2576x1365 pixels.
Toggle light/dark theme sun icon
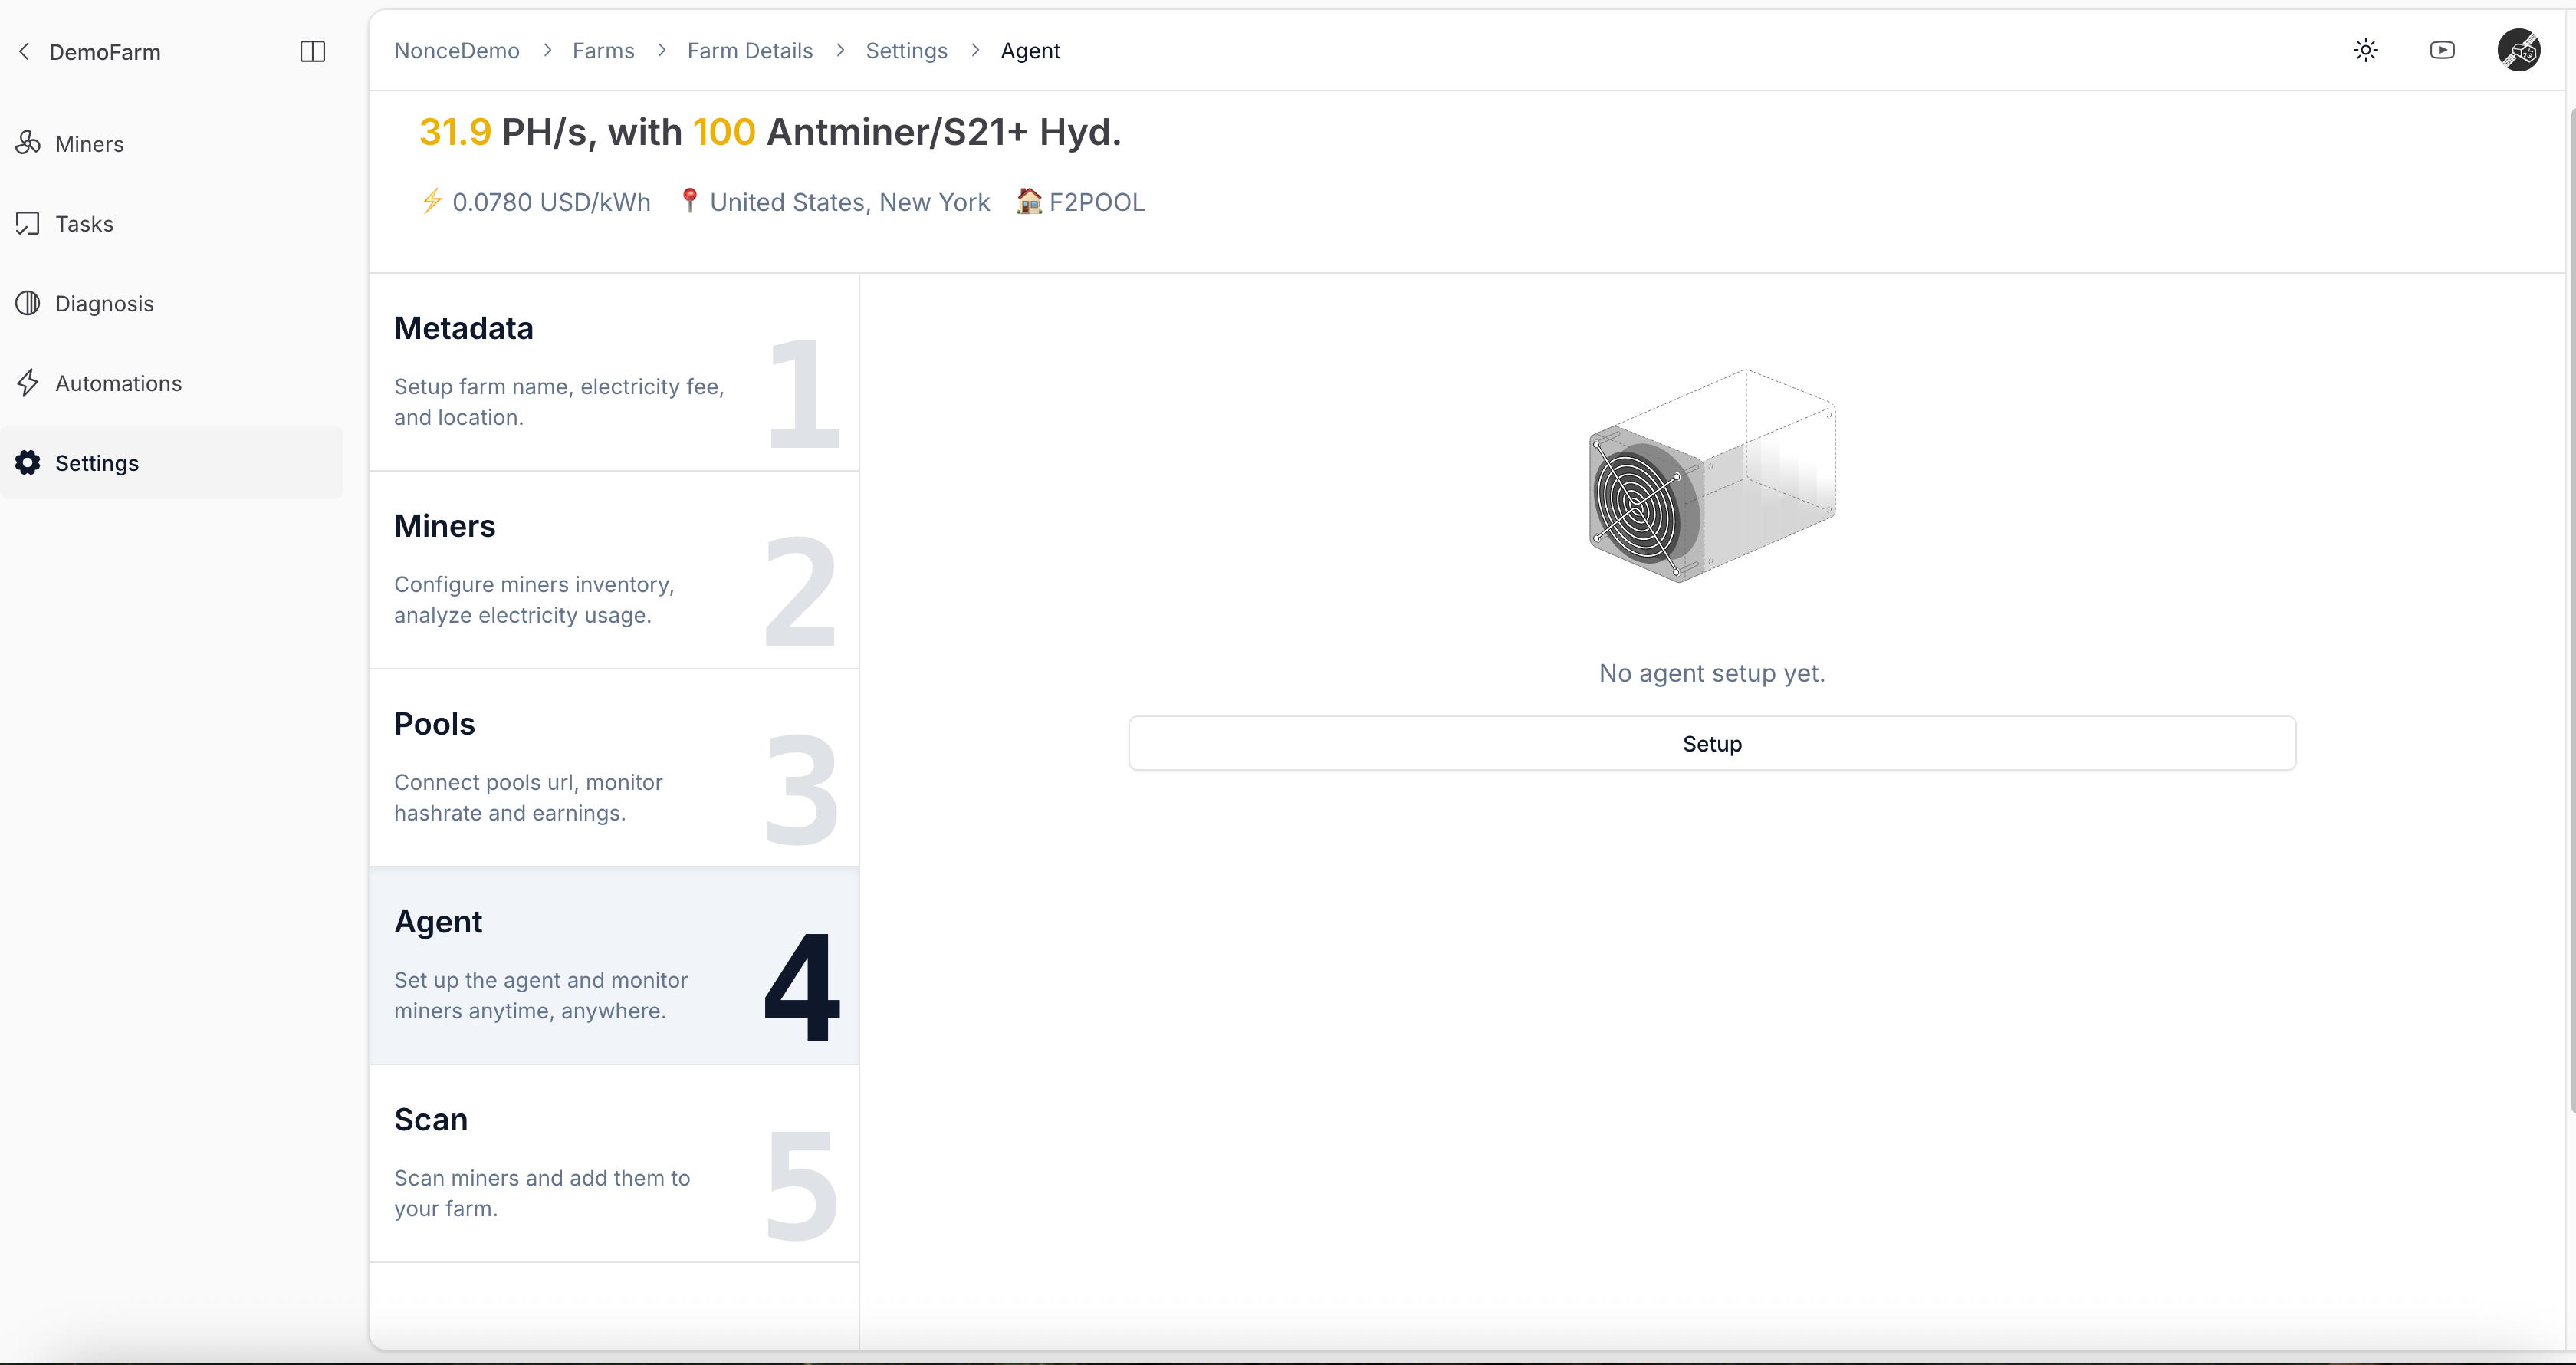2365,50
